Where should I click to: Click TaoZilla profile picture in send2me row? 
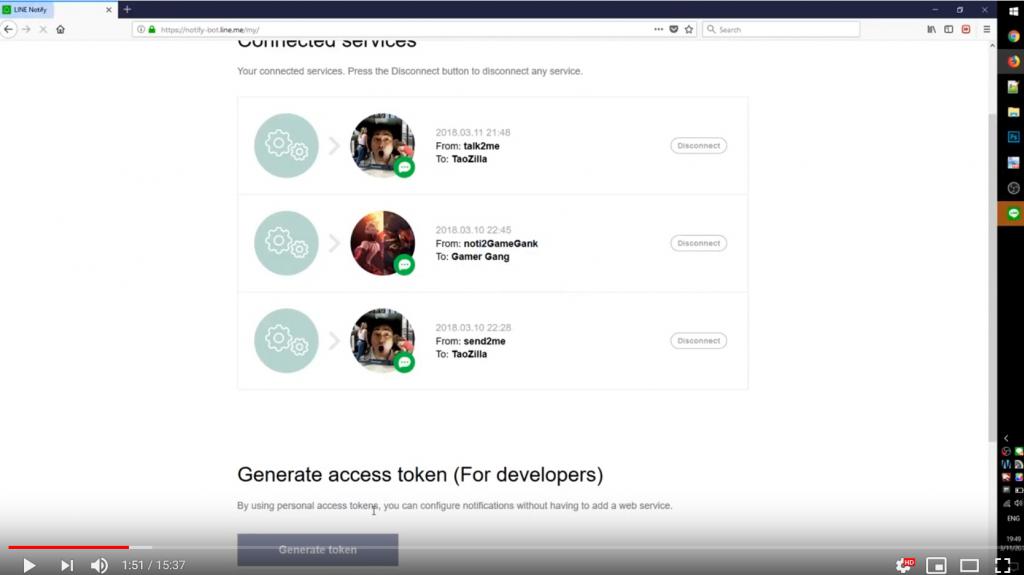point(383,340)
